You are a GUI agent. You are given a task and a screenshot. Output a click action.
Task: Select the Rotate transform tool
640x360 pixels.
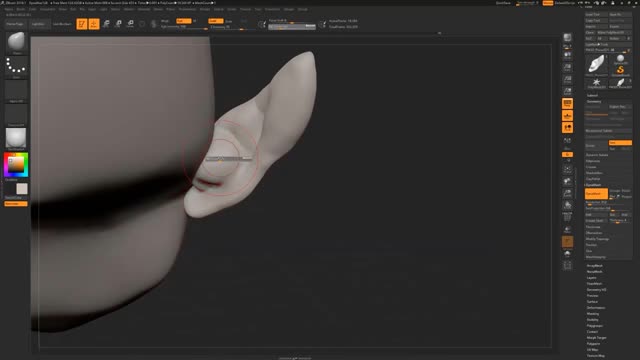[131, 24]
